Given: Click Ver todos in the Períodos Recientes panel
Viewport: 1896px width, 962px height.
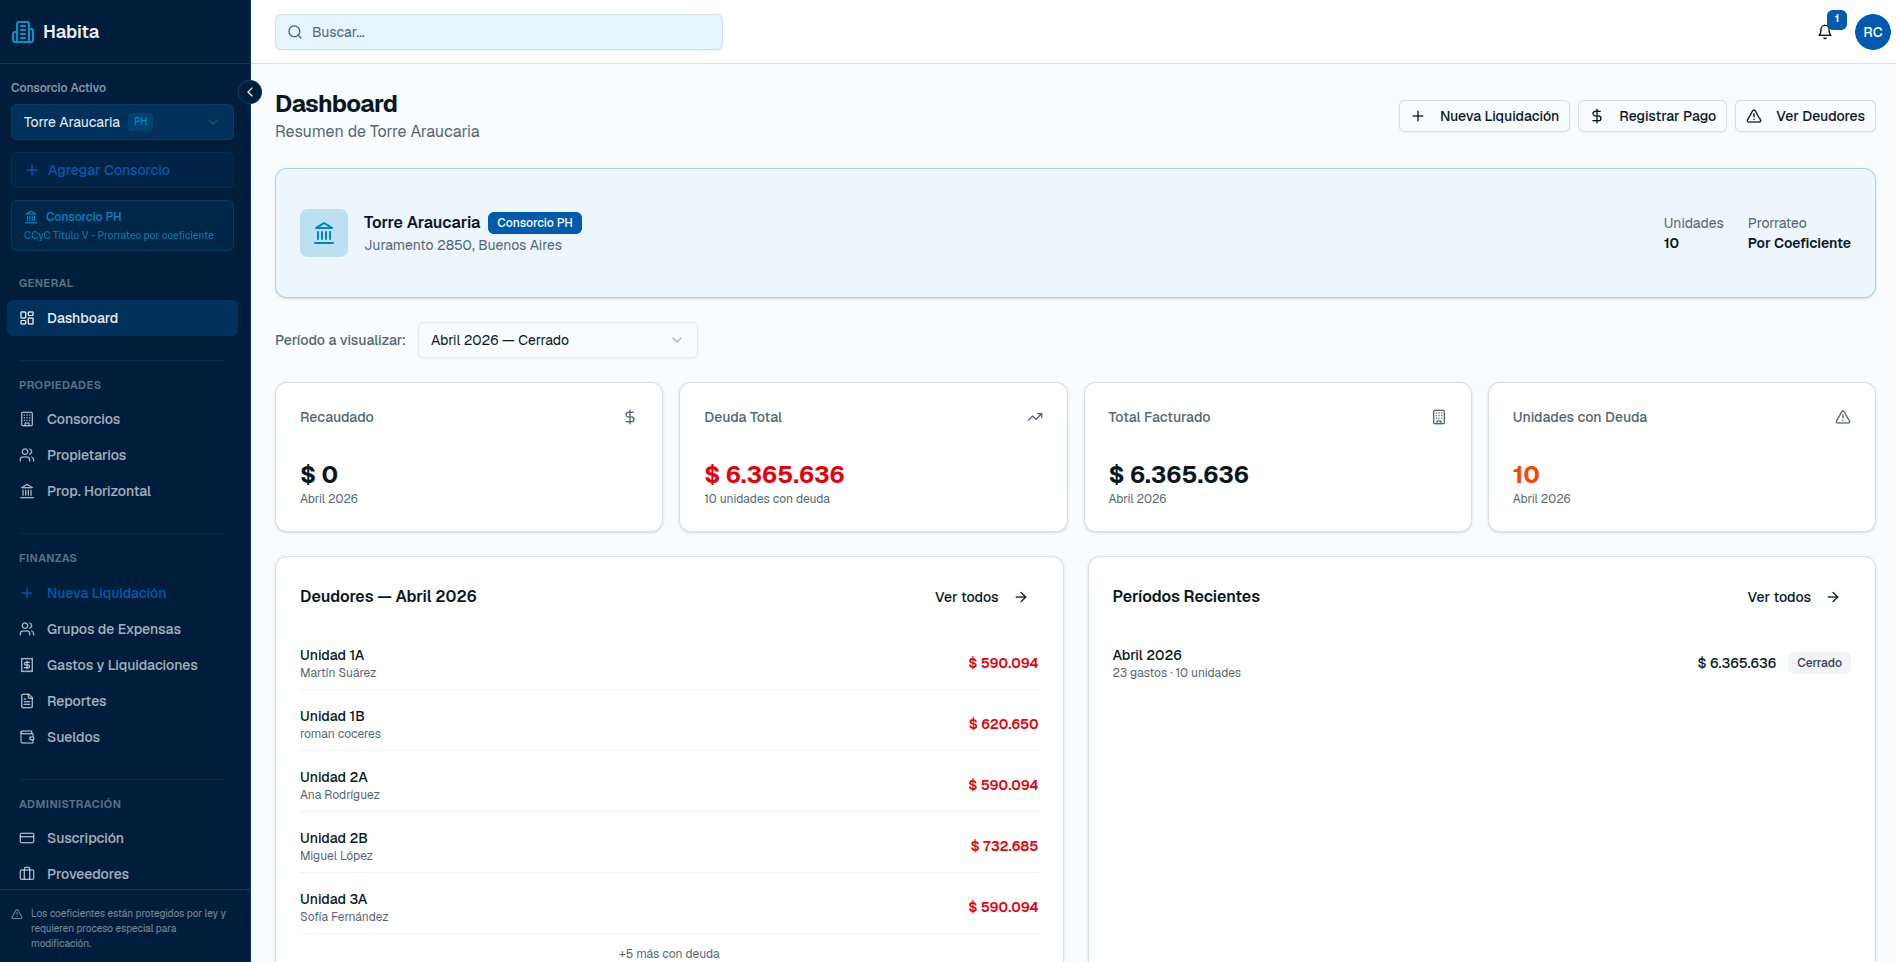Looking at the screenshot, I should click(1793, 597).
